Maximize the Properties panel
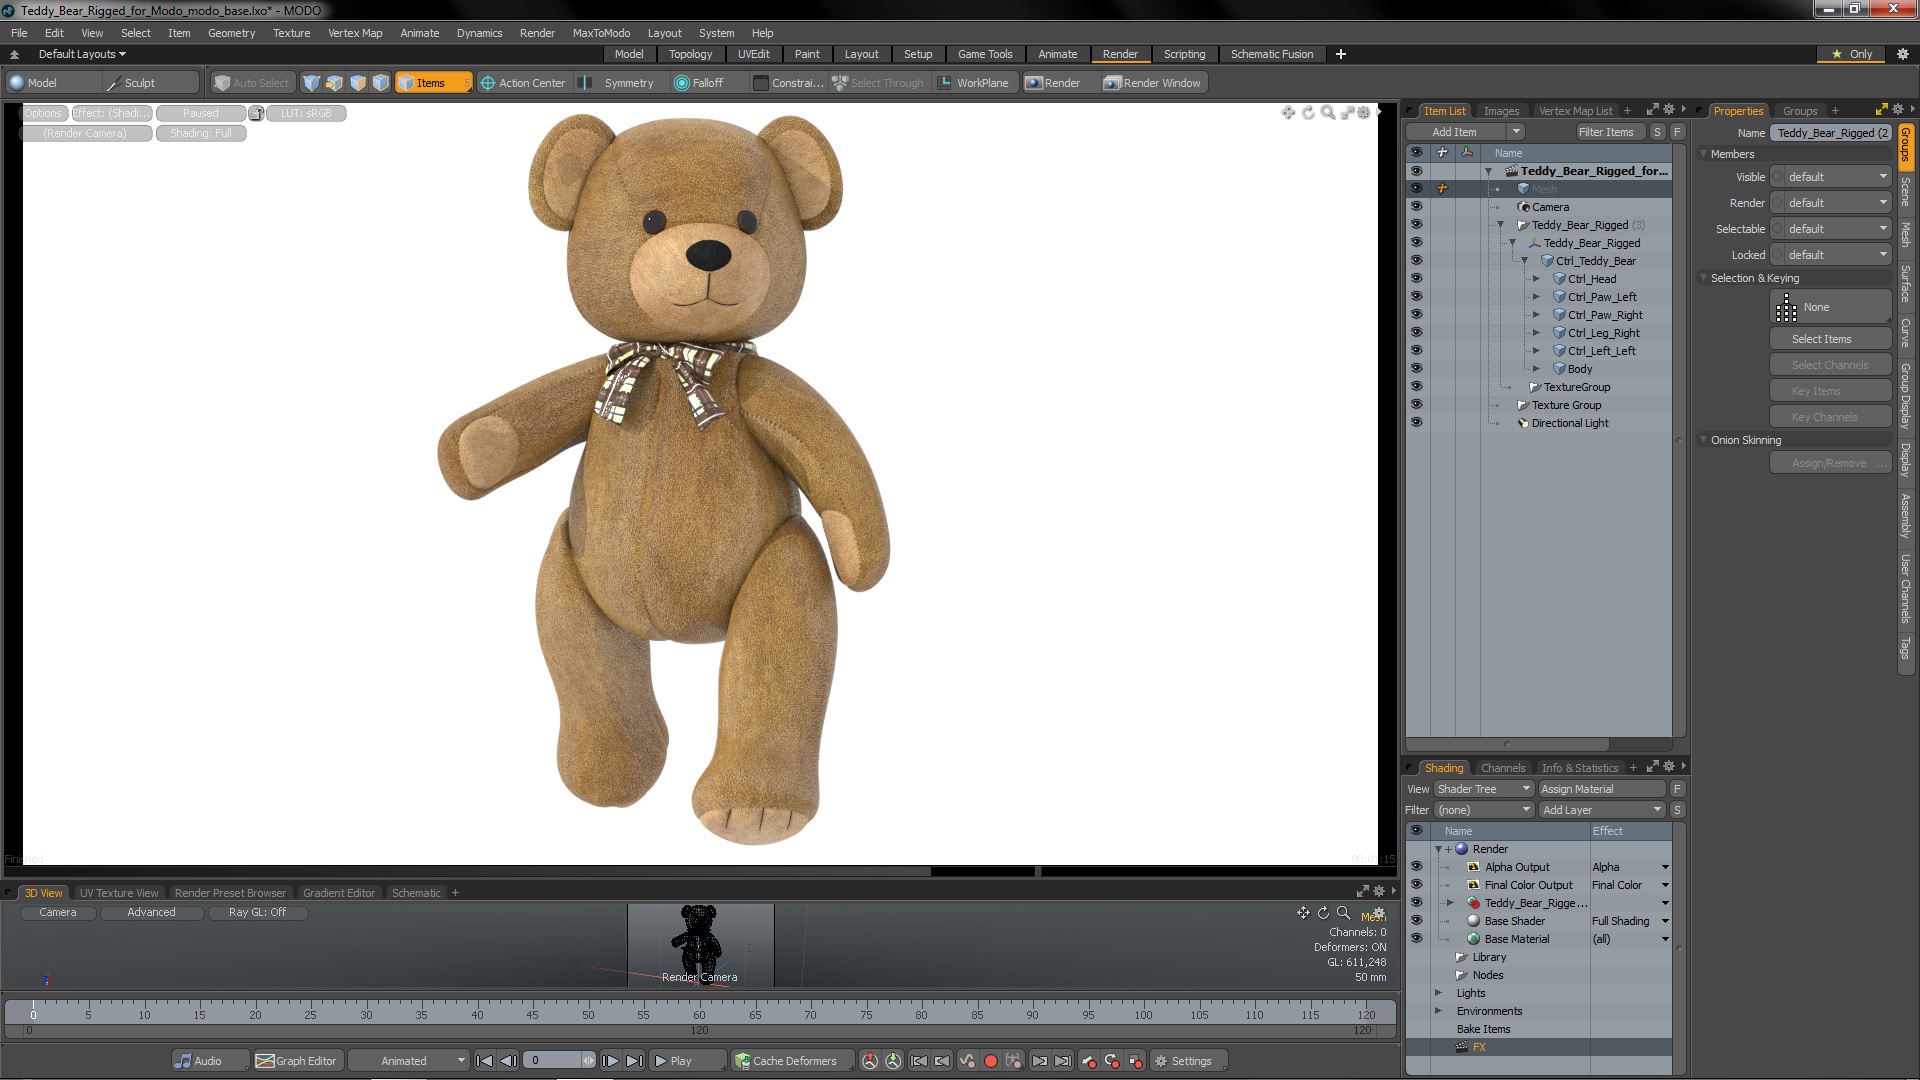 click(x=1880, y=110)
